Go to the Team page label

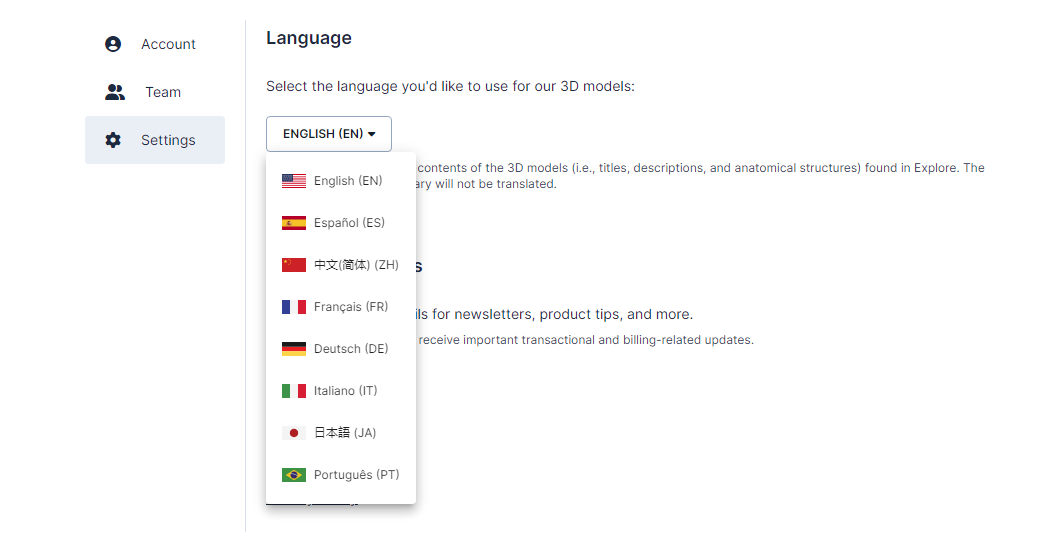tap(163, 92)
